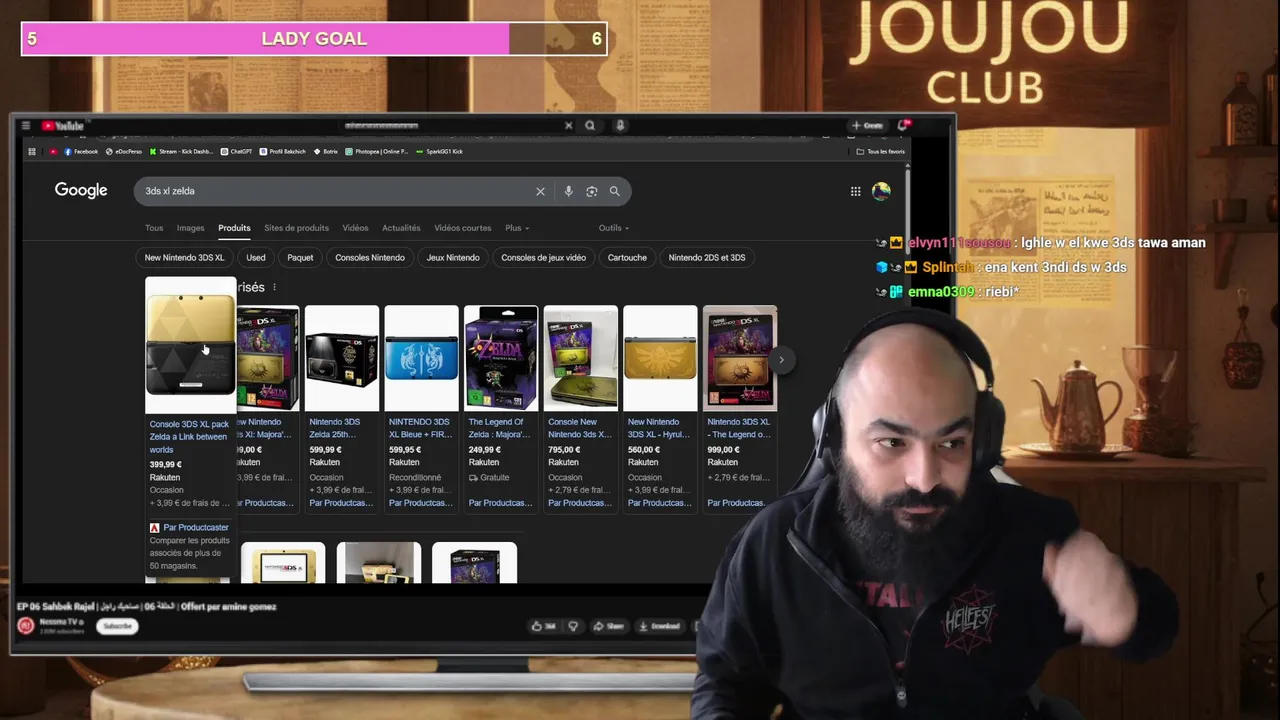Screen dimensions: 1280x720
Task: Open the sponsored results three-dot menu
Action: [x=275, y=288]
